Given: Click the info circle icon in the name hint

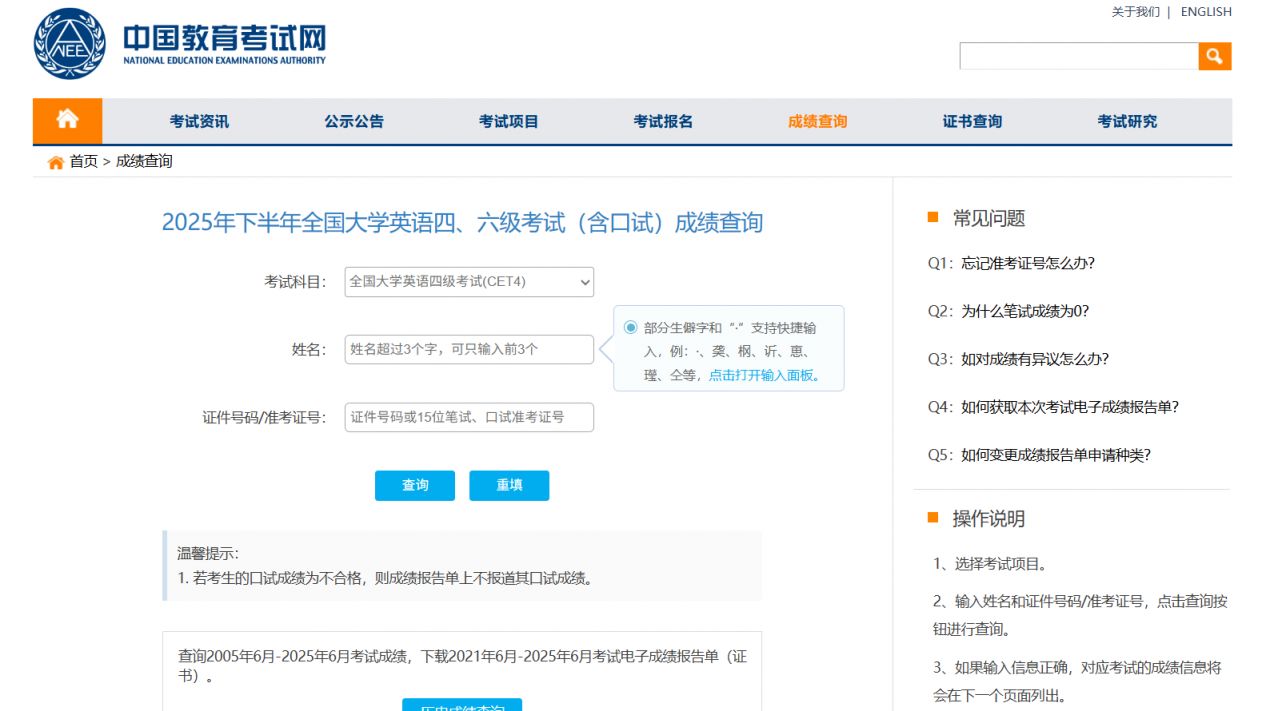Looking at the screenshot, I should (x=630, y=327).
